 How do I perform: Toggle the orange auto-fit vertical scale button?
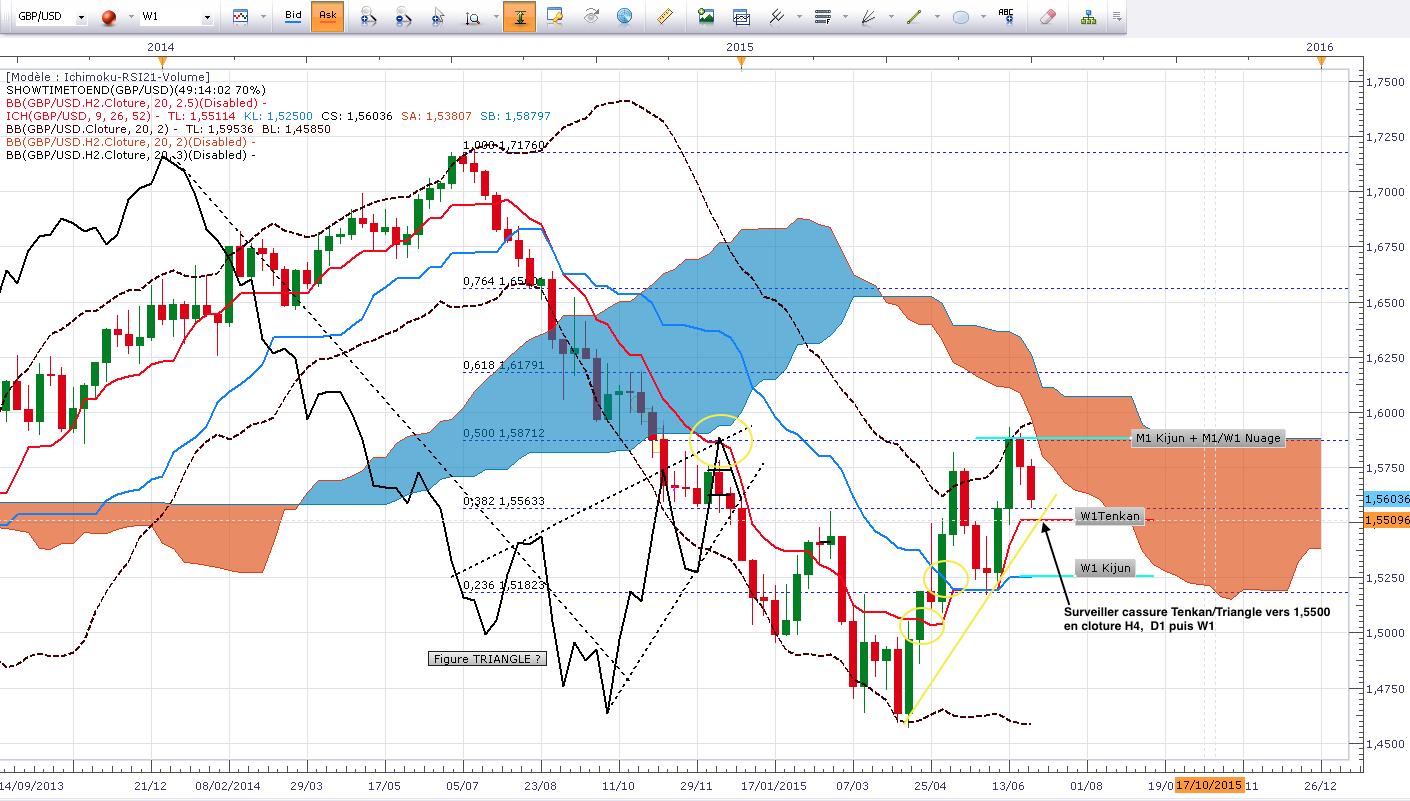tap(519, 17)
